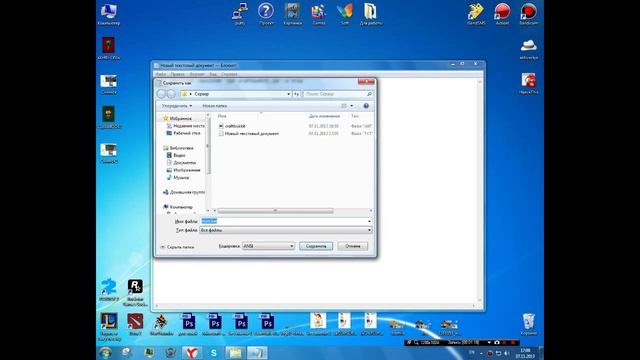Select Новый текстовый документ file in list

pos(249,133)
